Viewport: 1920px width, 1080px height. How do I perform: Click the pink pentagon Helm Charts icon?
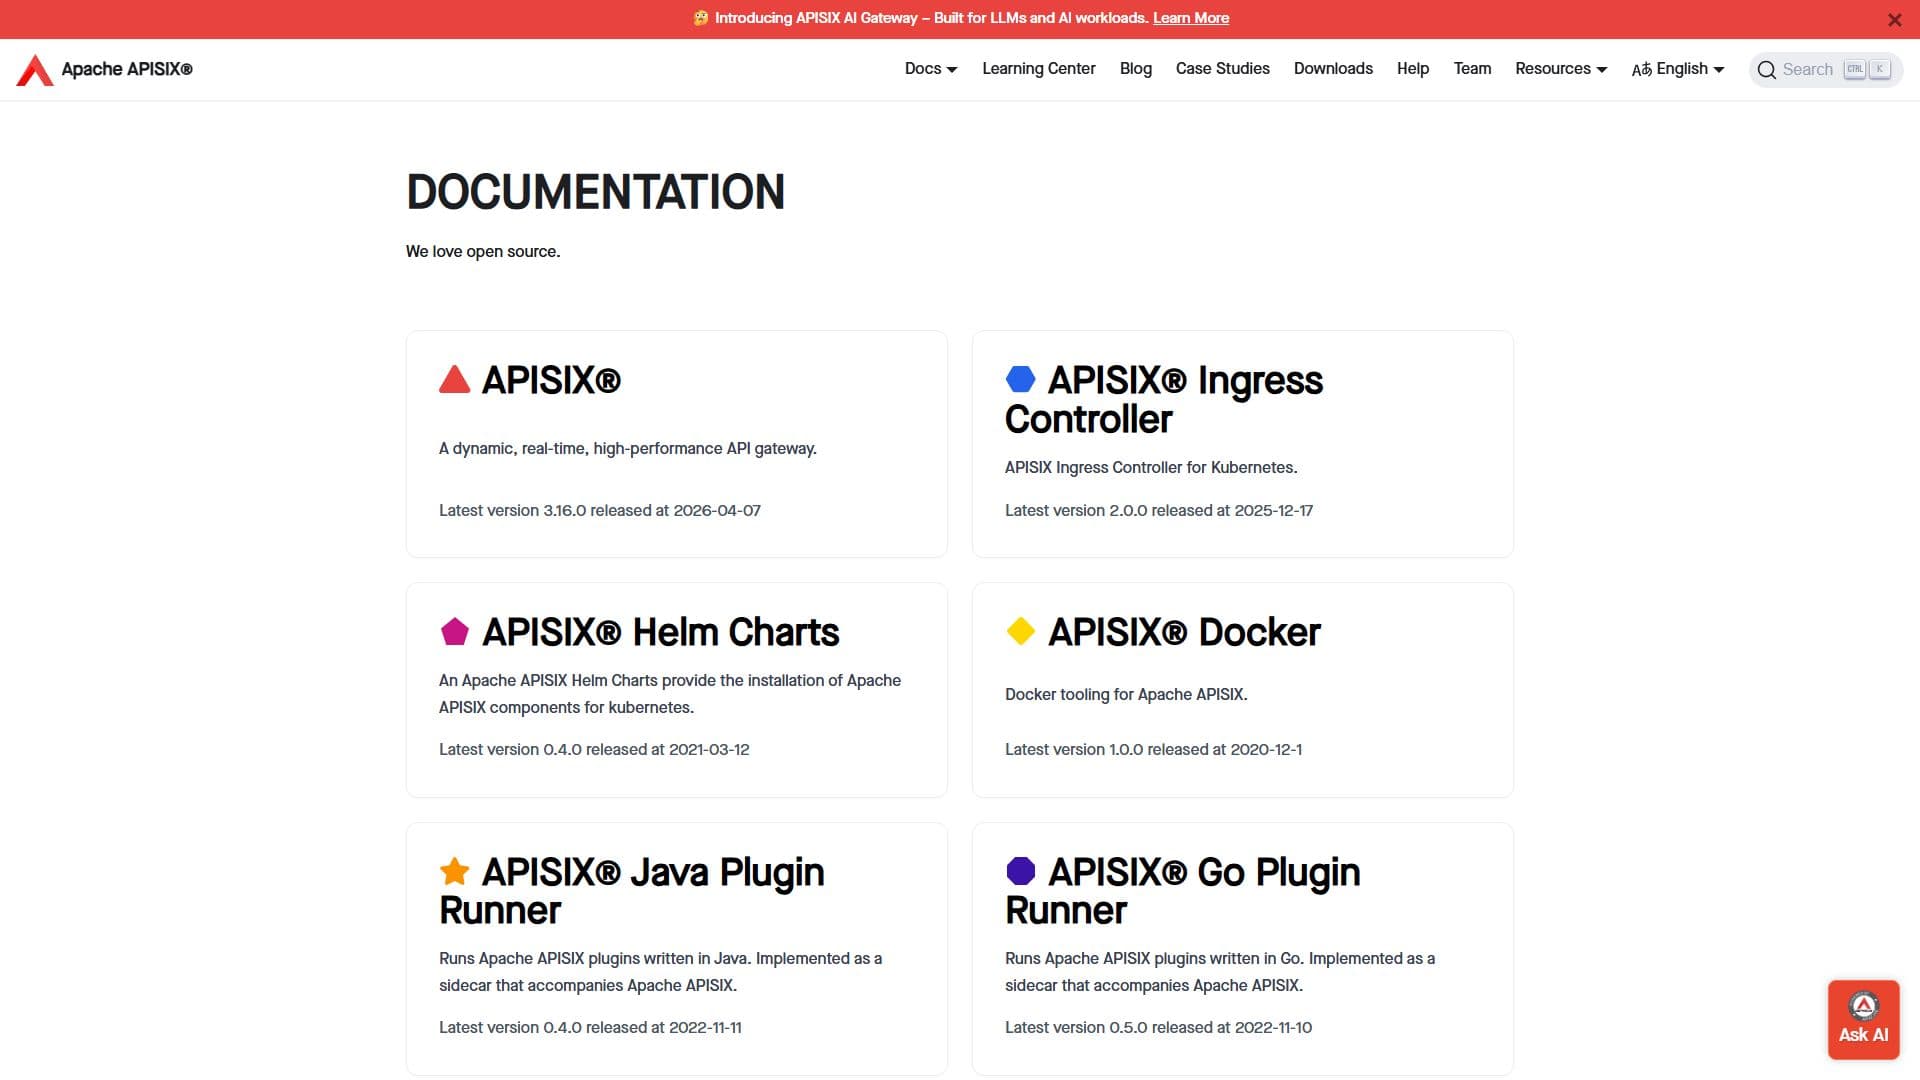(455, 631)
